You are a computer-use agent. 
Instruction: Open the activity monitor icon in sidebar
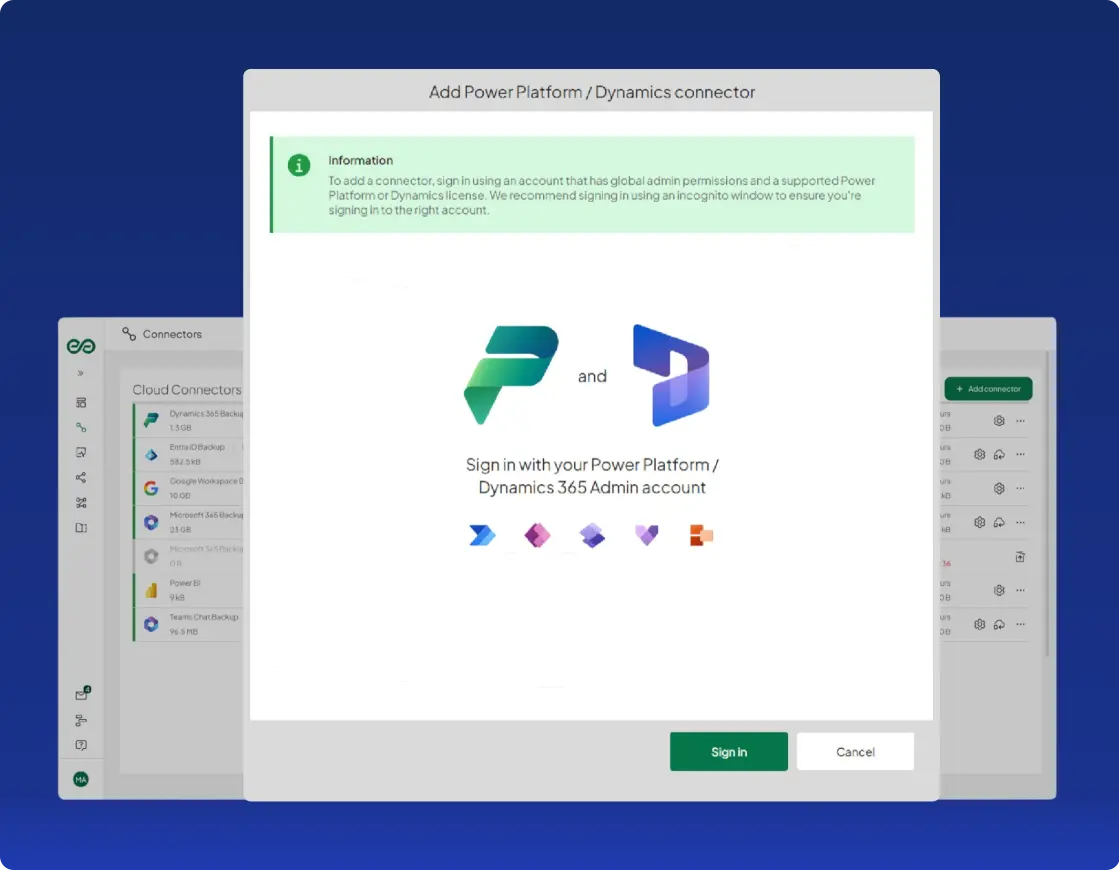[x=81, y=452]
